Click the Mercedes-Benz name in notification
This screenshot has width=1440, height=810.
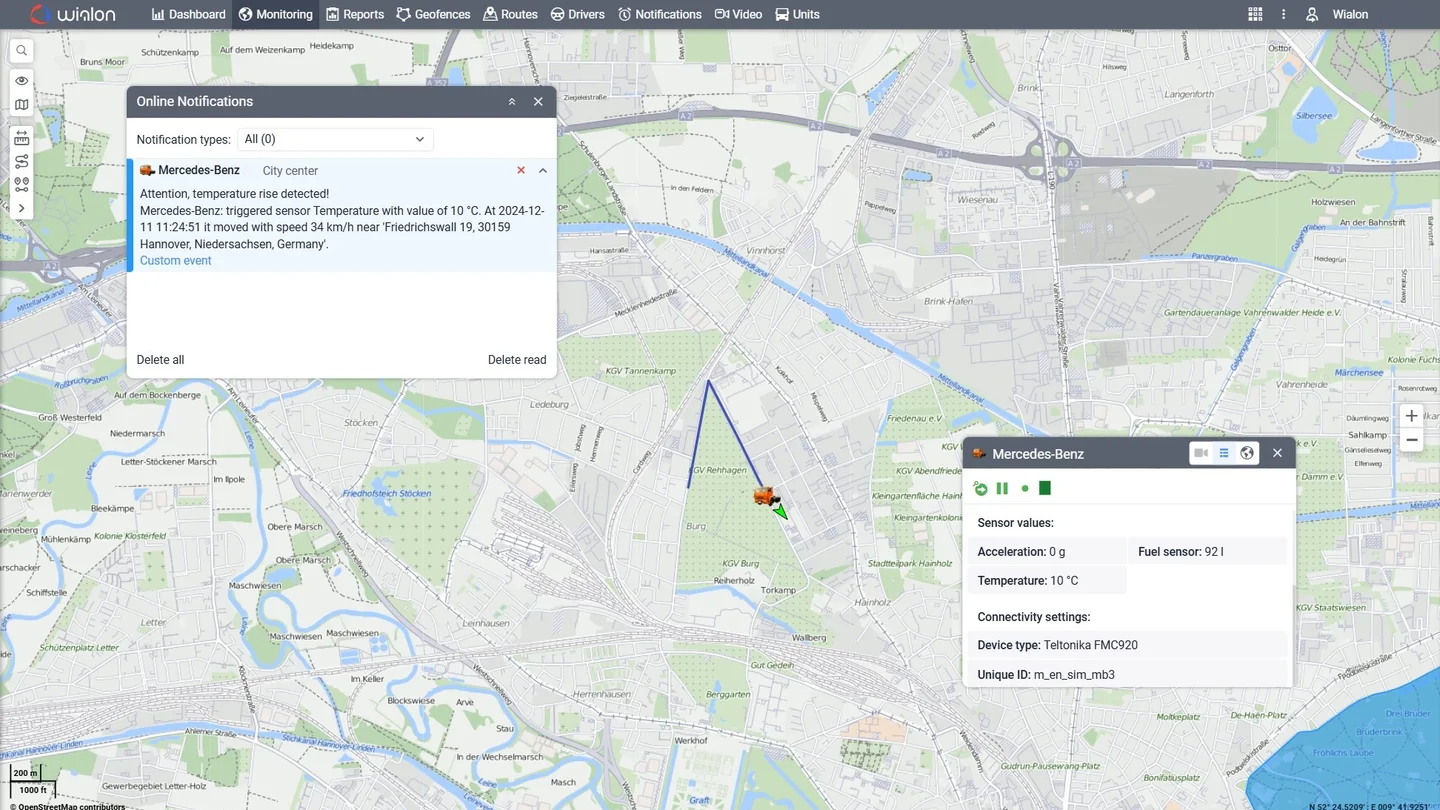(199, 170)
